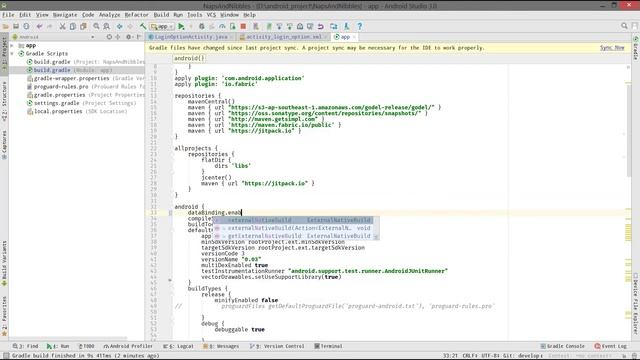Click the Cut scissors icon
This screenshot has width=640, height=360.
[62, 27]
